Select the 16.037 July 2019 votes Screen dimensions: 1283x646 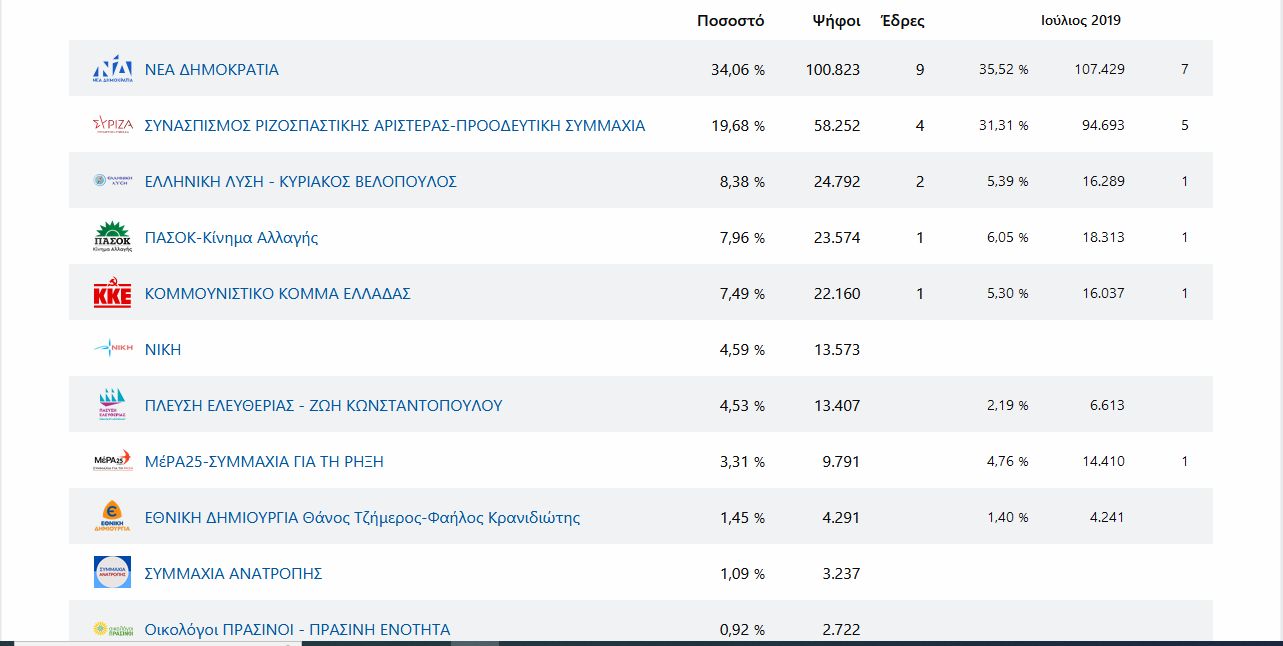click(x=1103, y=294)
